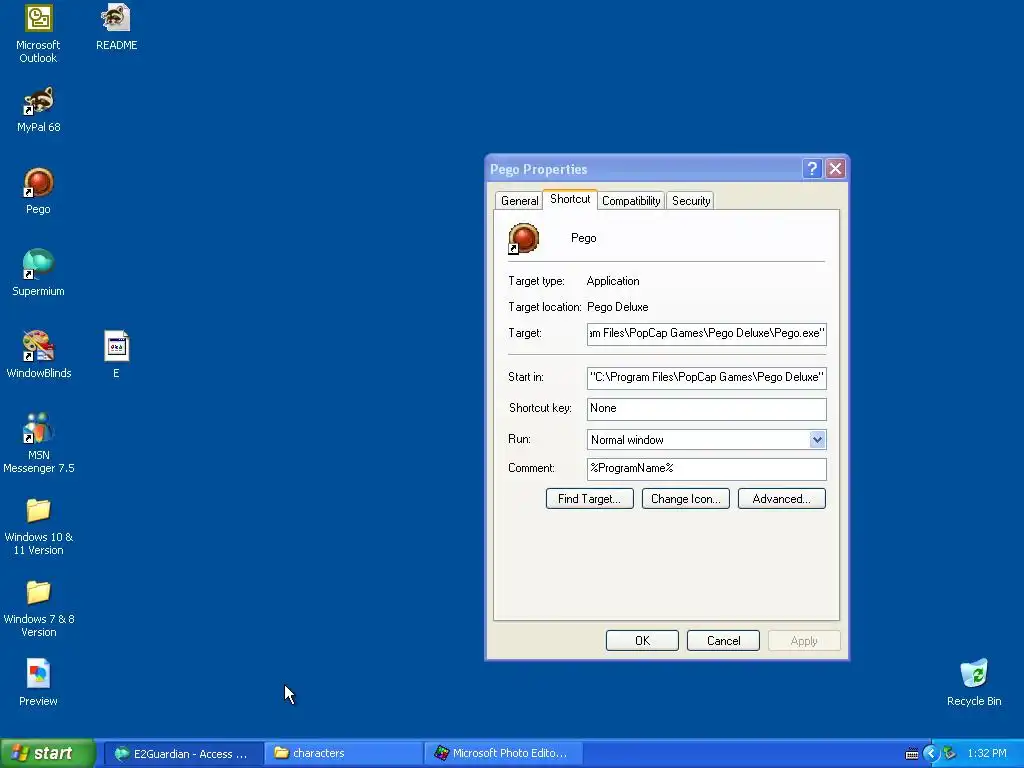
Task: Click the keyboard icon in system tray
Action: point(912,754)
